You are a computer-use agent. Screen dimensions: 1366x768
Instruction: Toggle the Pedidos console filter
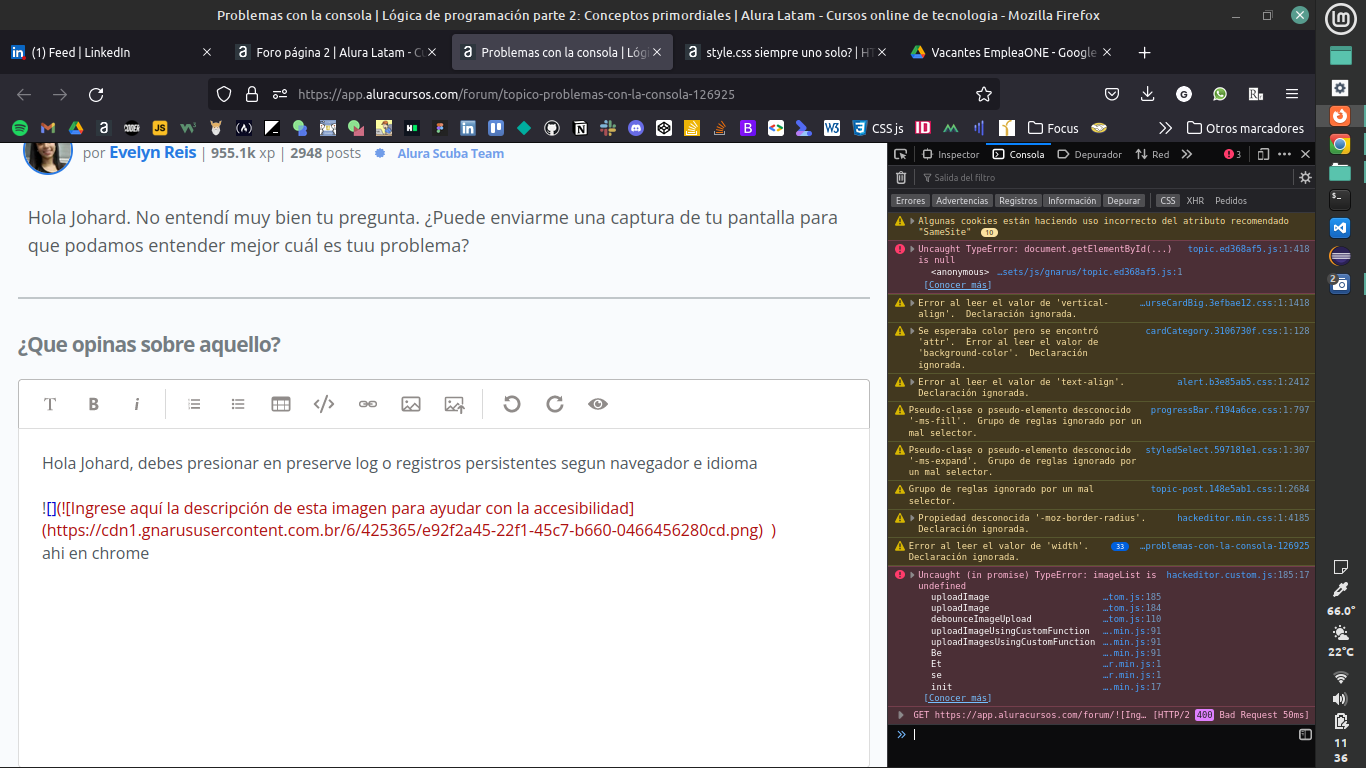pyautogui.click(x=1231, y=201)
